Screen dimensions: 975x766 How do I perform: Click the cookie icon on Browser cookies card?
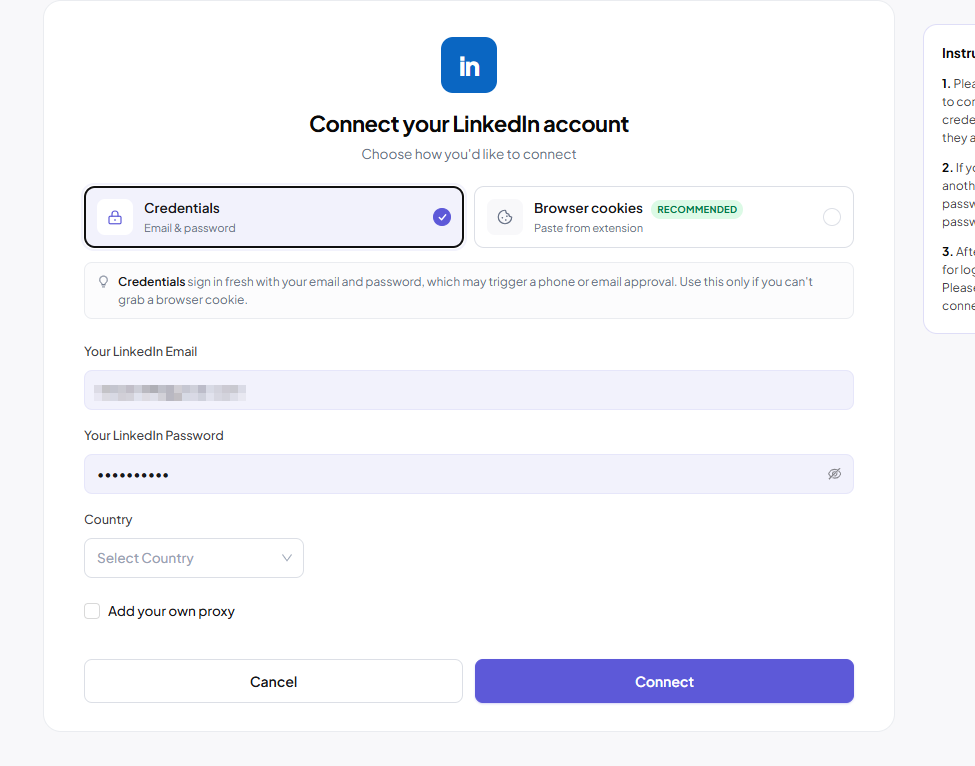505,217
